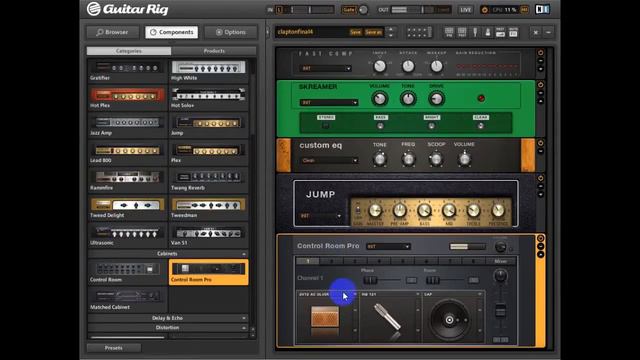Open the microphone type dropdown arrow

click(x=418, y=294)
